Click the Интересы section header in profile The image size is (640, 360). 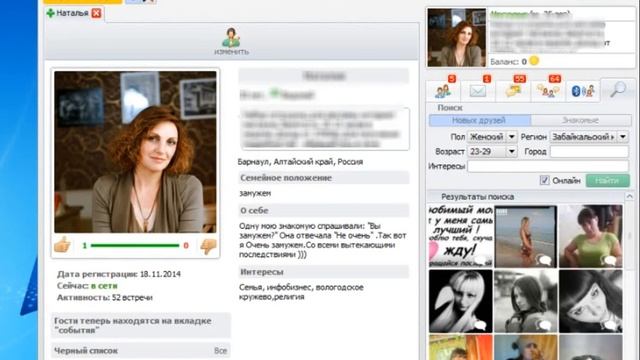(323, 271)
